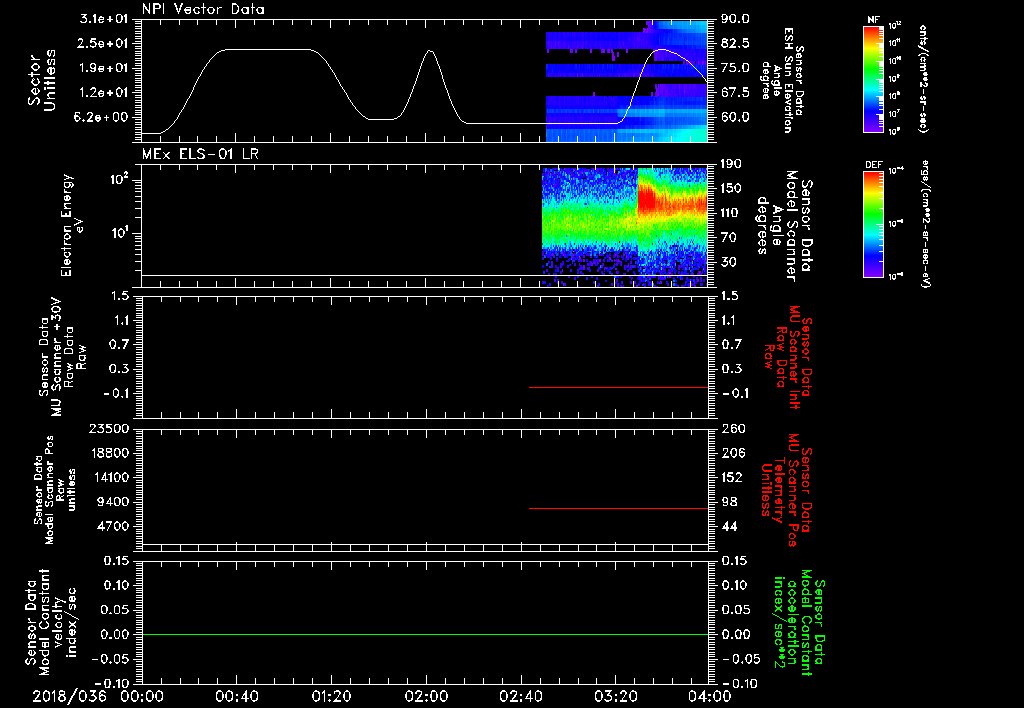Click the DEF color scale bar
This screenshot has height=708, width=1024.
[x=874, y=224]
